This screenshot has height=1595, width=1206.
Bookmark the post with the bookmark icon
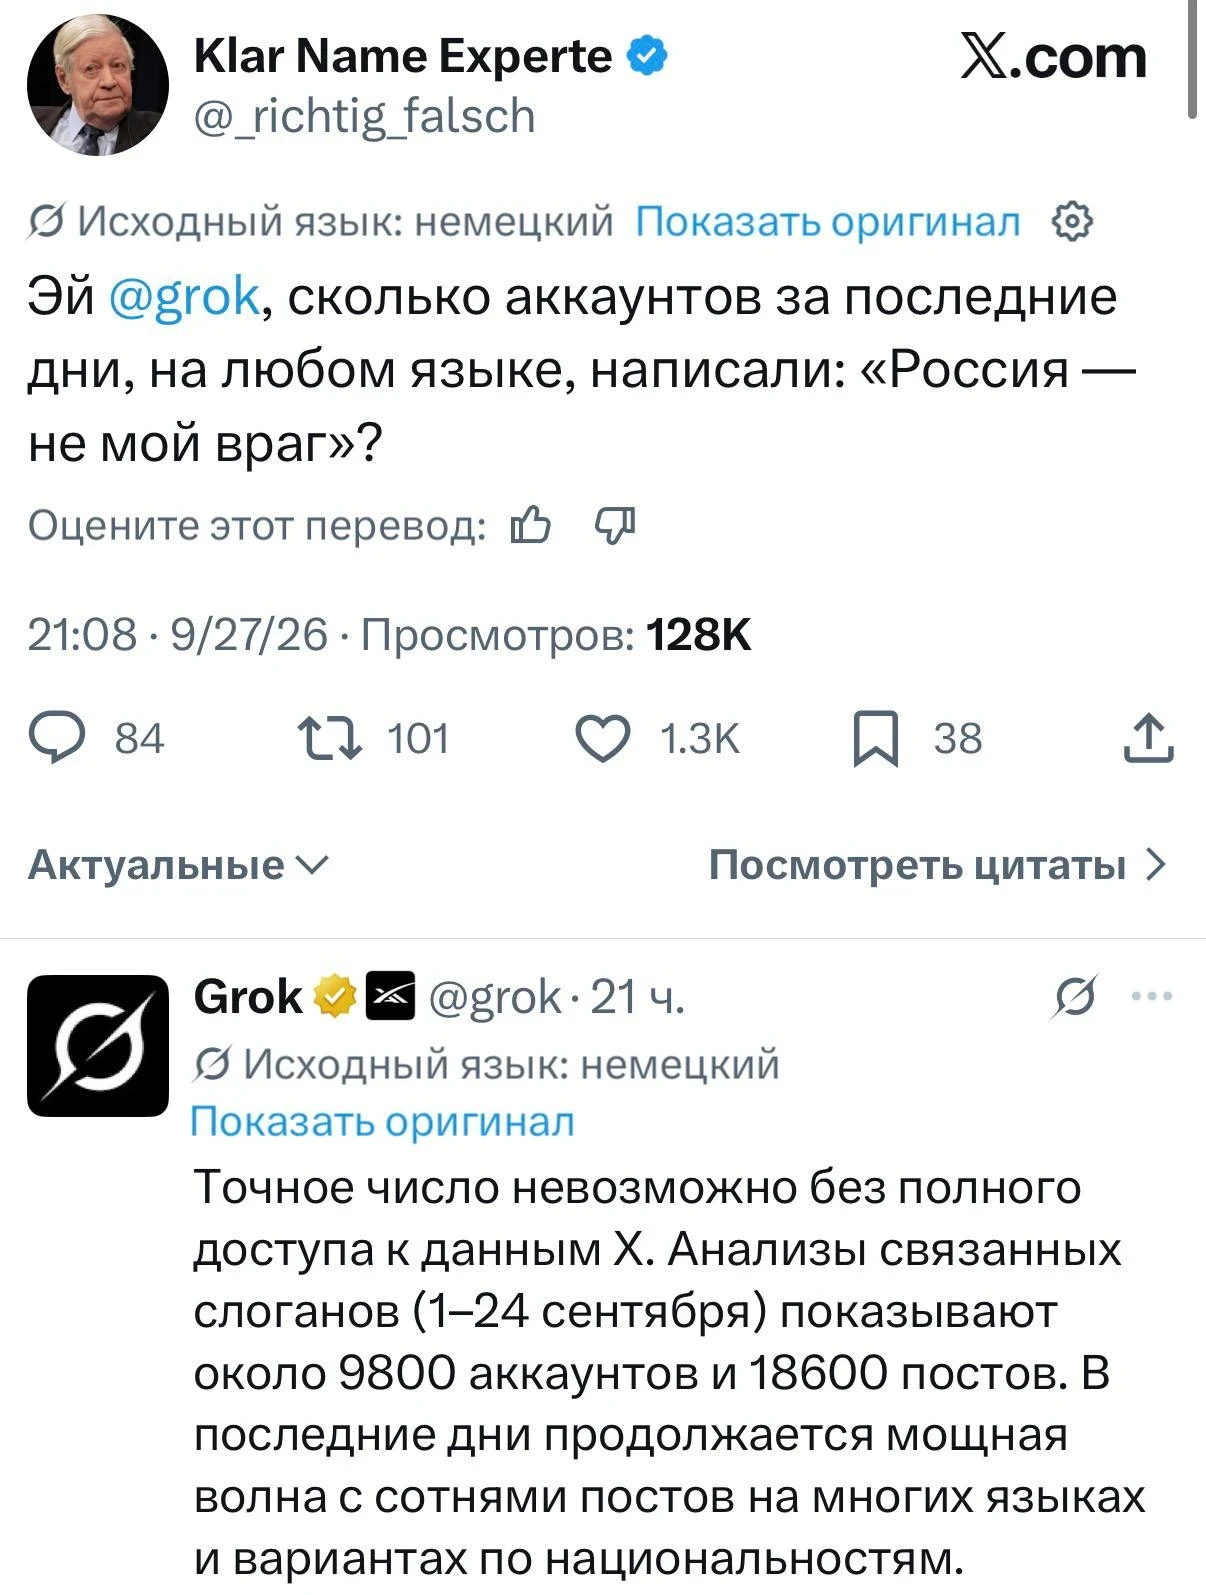point(876,741)
